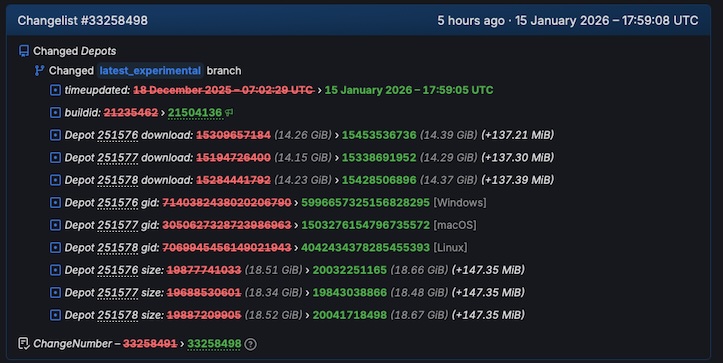The height and width of the screenshot is (363, 723).
Task: Open Depot 251576 link in download row
Action: [x=118, y=135]
